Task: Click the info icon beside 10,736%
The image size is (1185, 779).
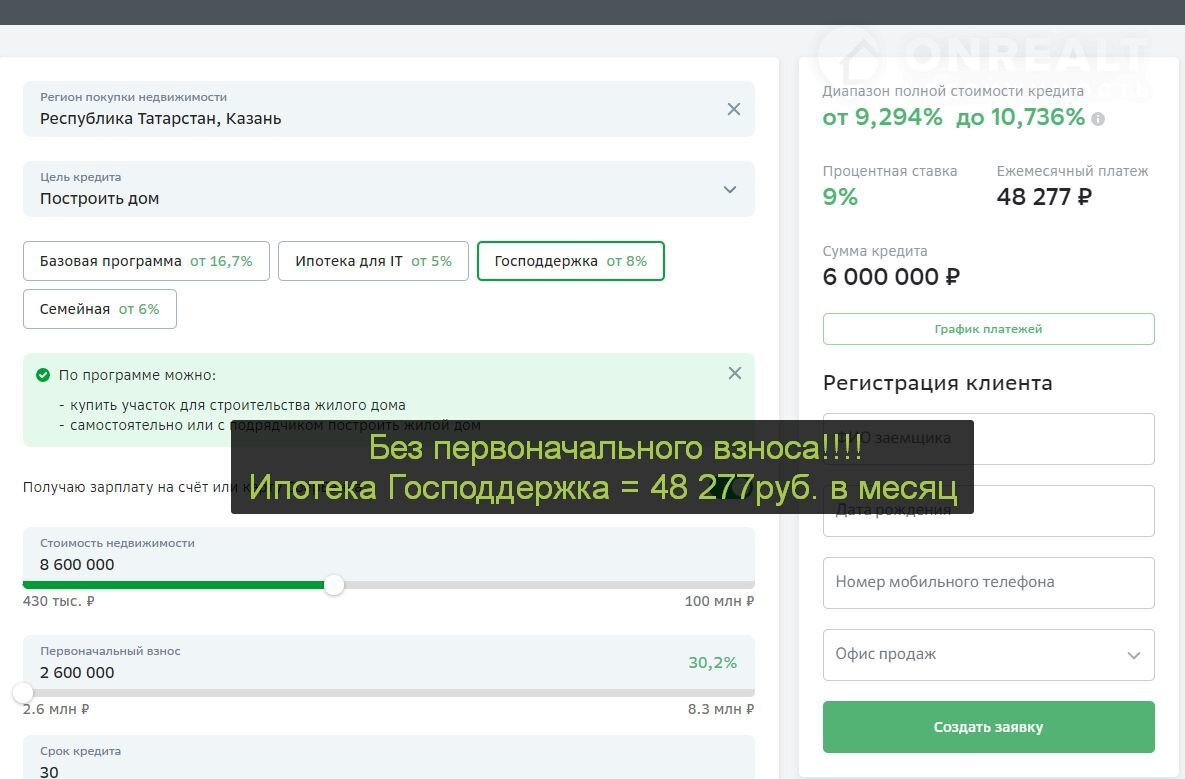Action: (1098, 119)
